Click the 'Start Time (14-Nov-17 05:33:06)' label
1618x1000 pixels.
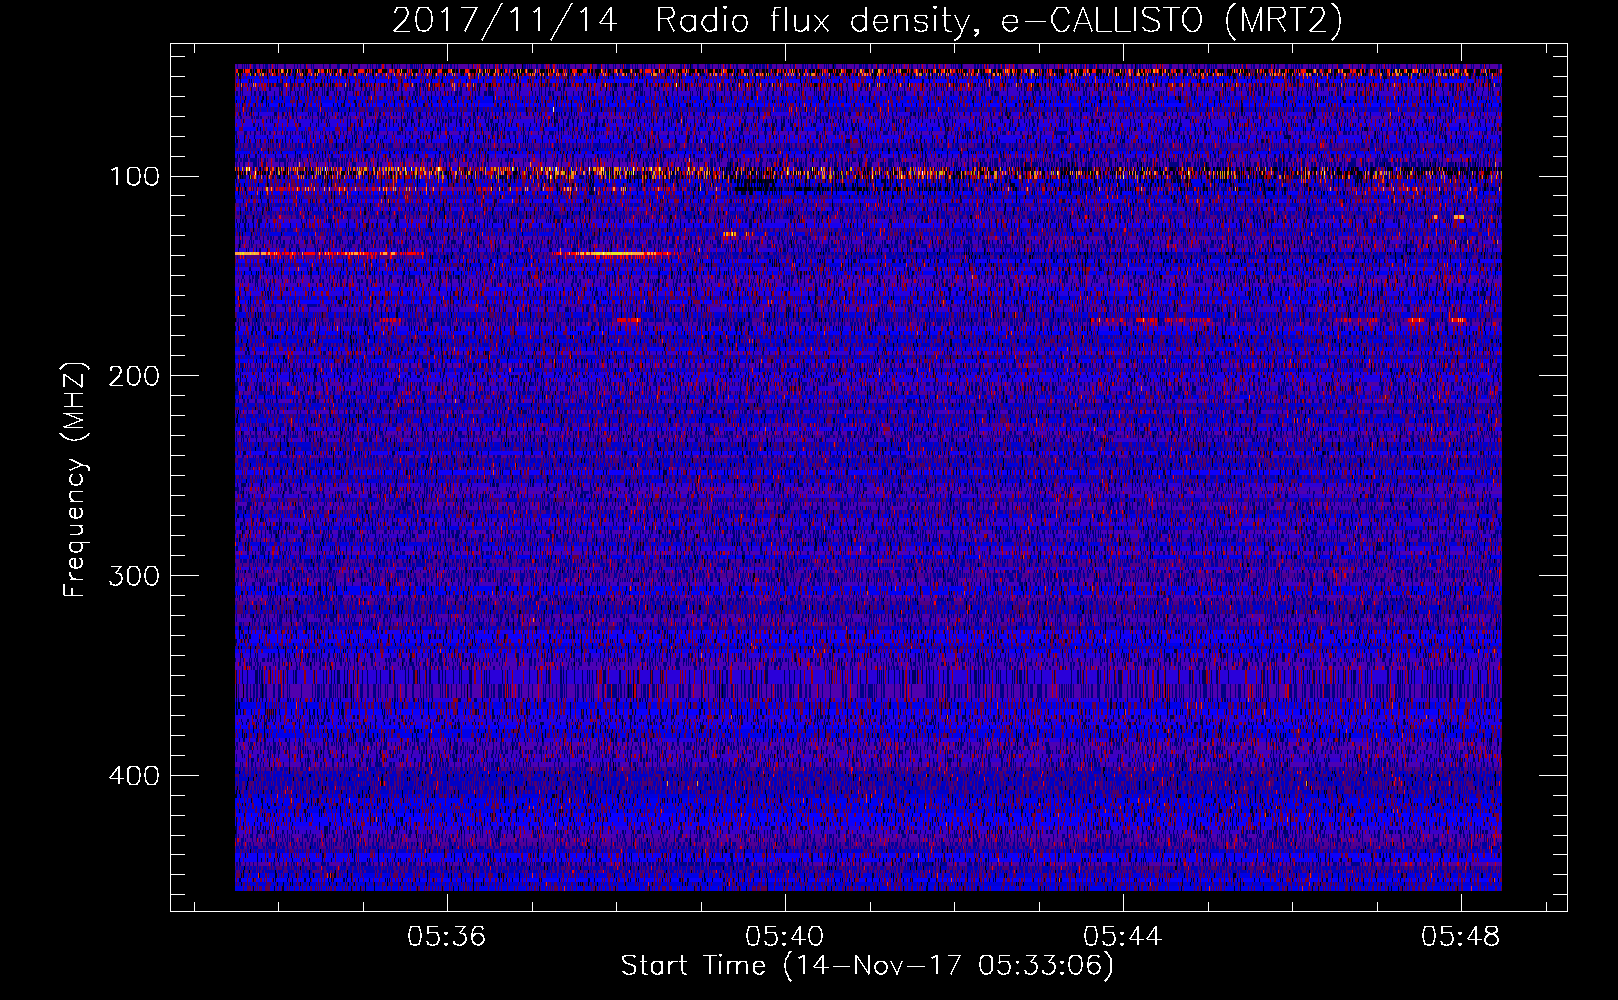867,966
